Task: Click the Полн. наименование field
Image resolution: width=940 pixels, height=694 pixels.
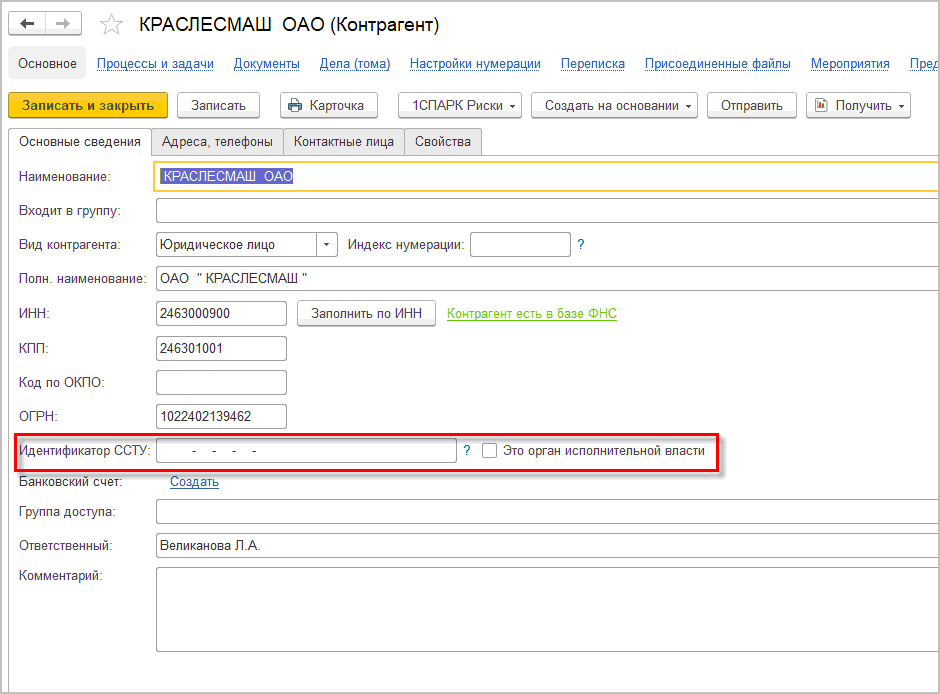Action: (547, 279)
